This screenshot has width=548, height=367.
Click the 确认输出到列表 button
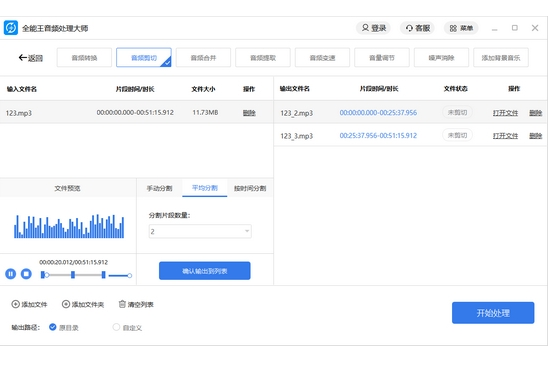204,271
